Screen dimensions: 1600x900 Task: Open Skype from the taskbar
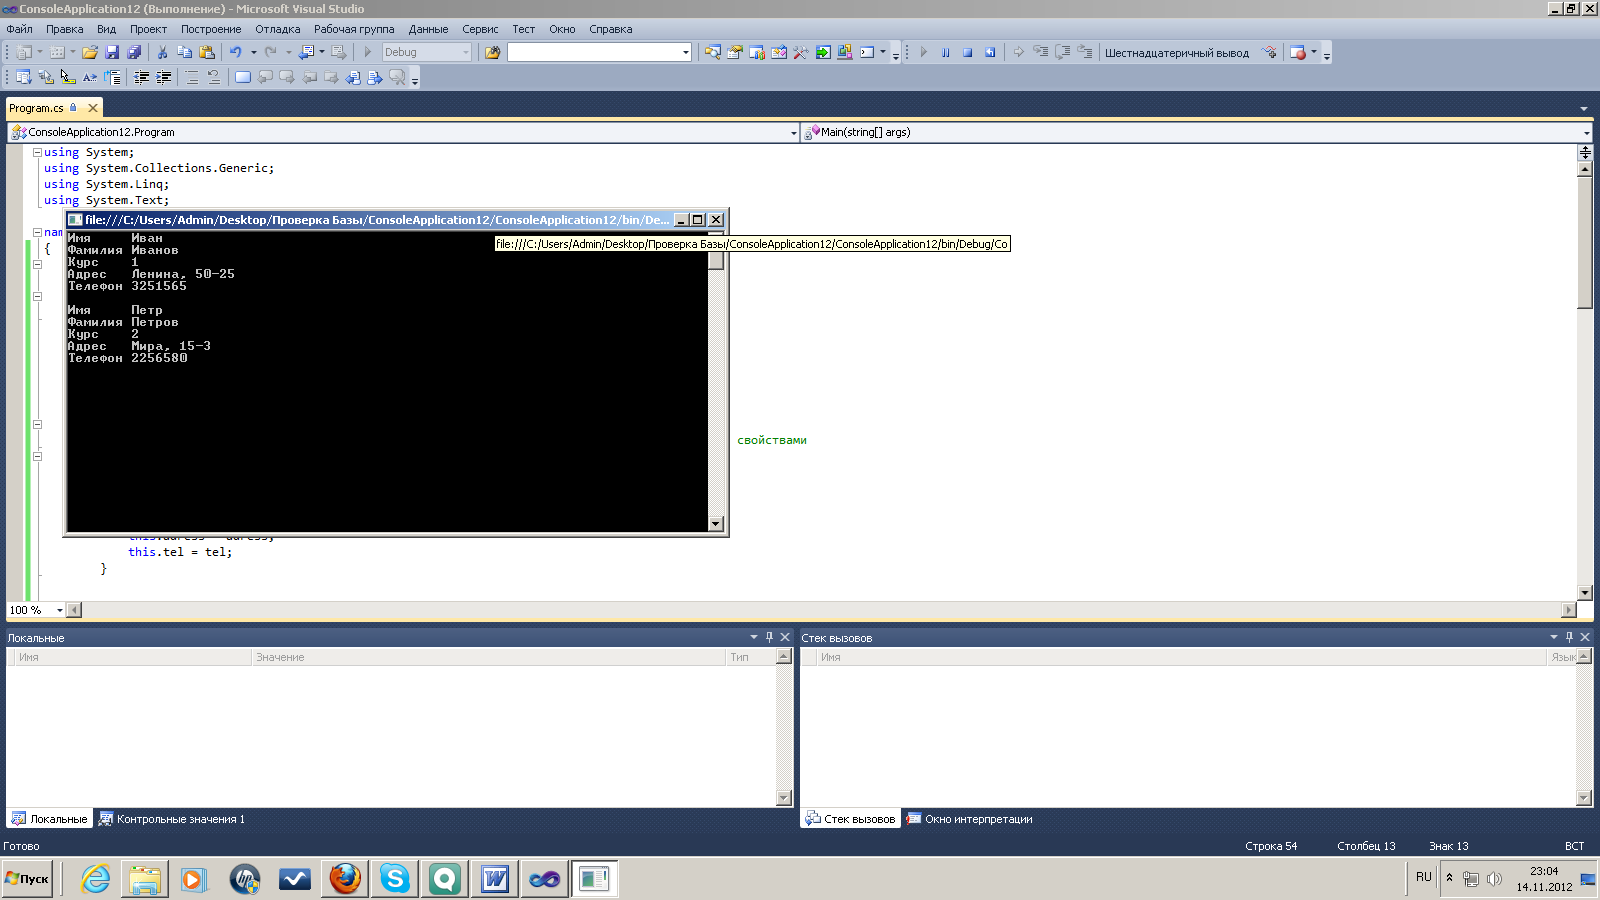pos(395,879)
